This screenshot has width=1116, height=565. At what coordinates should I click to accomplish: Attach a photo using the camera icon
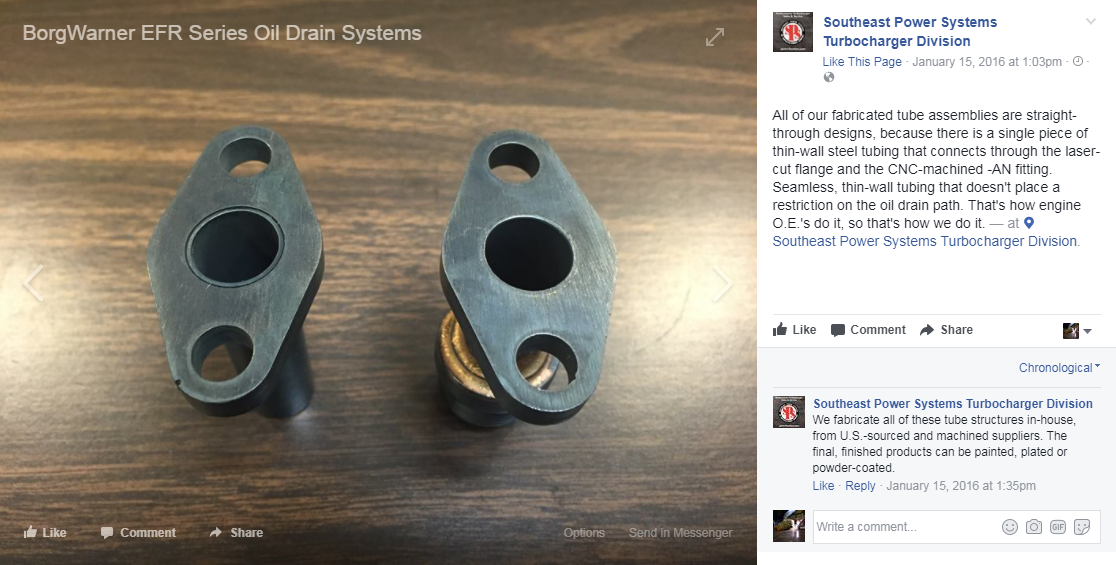pyautogui.click(x=1033, y=527)
